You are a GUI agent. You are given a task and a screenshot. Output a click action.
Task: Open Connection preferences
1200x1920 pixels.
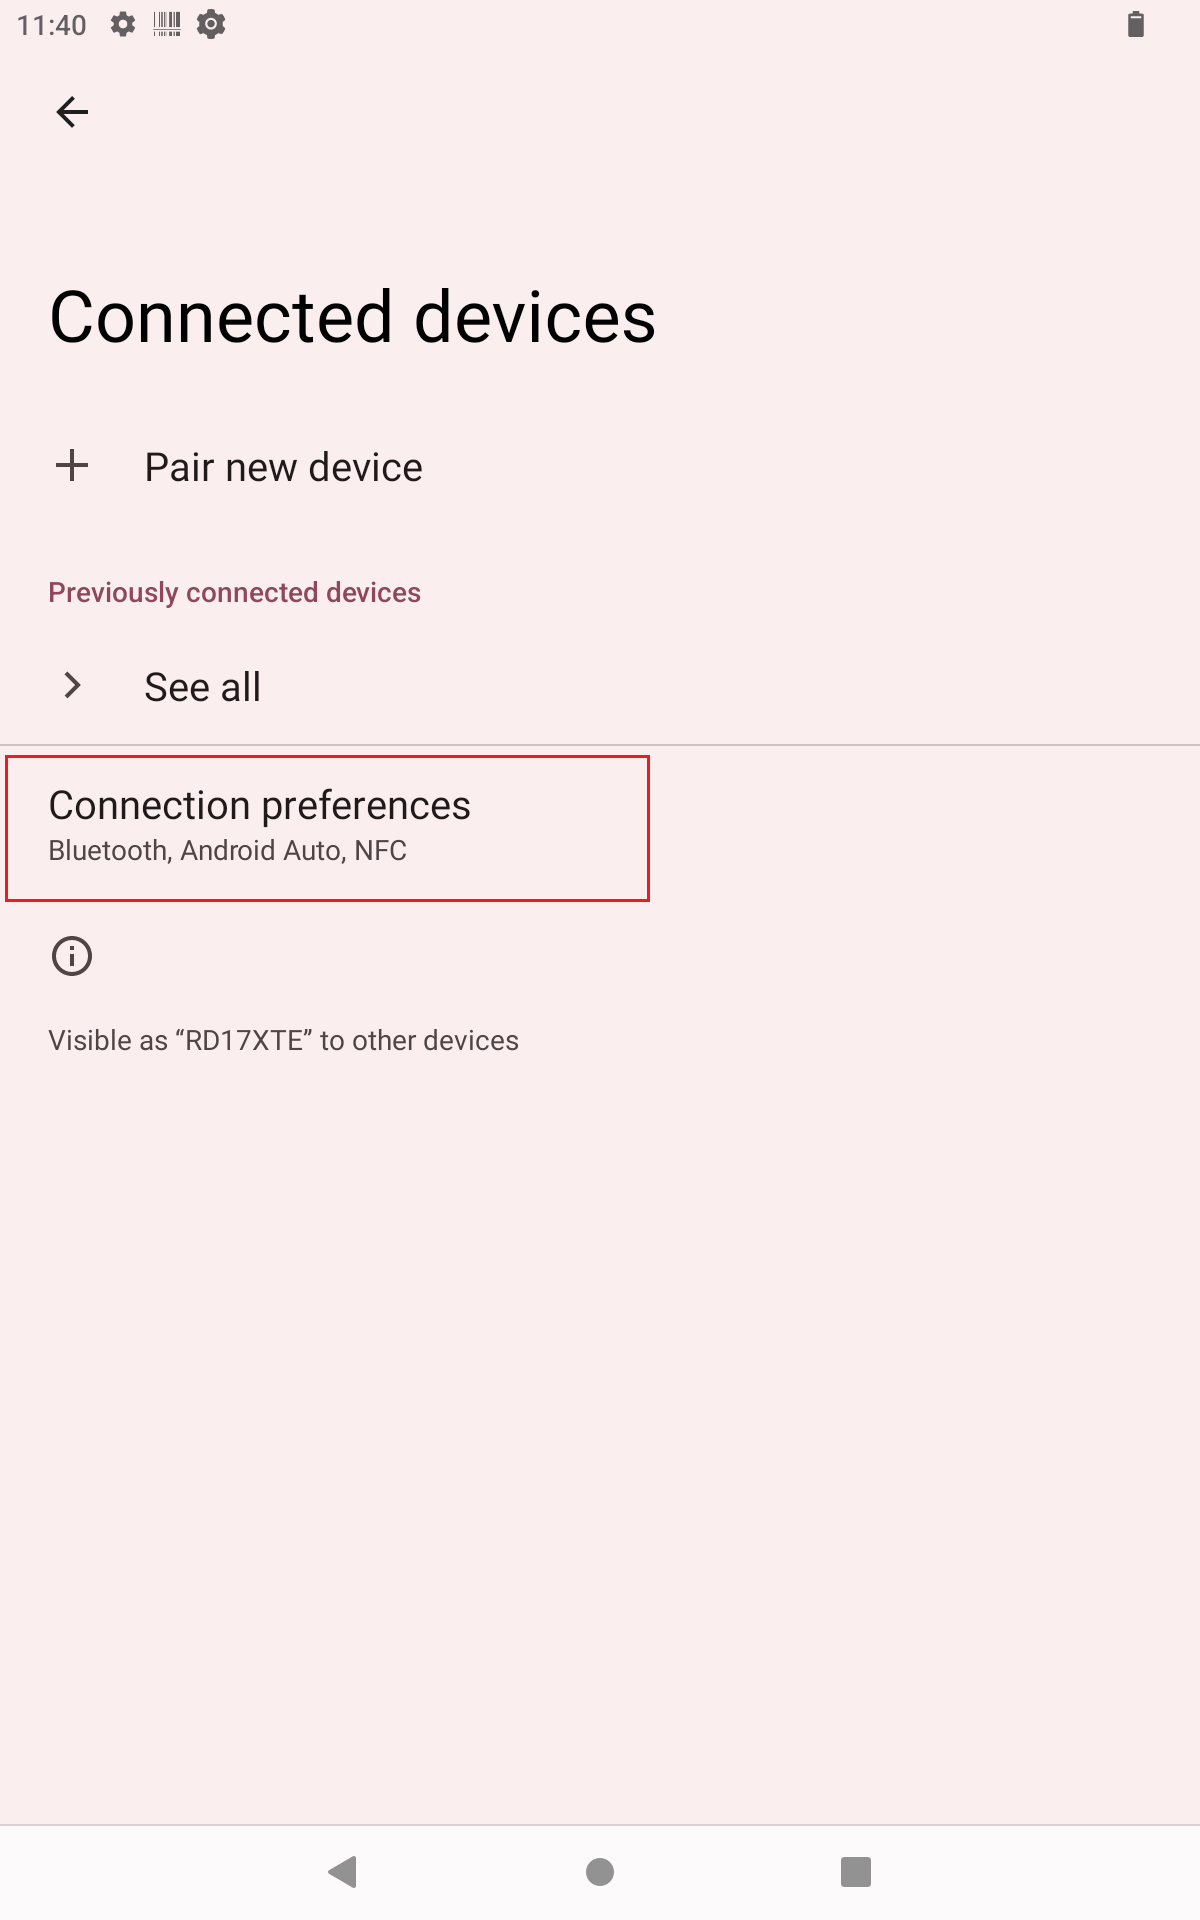pyautogui.click(x=260, y=806)
